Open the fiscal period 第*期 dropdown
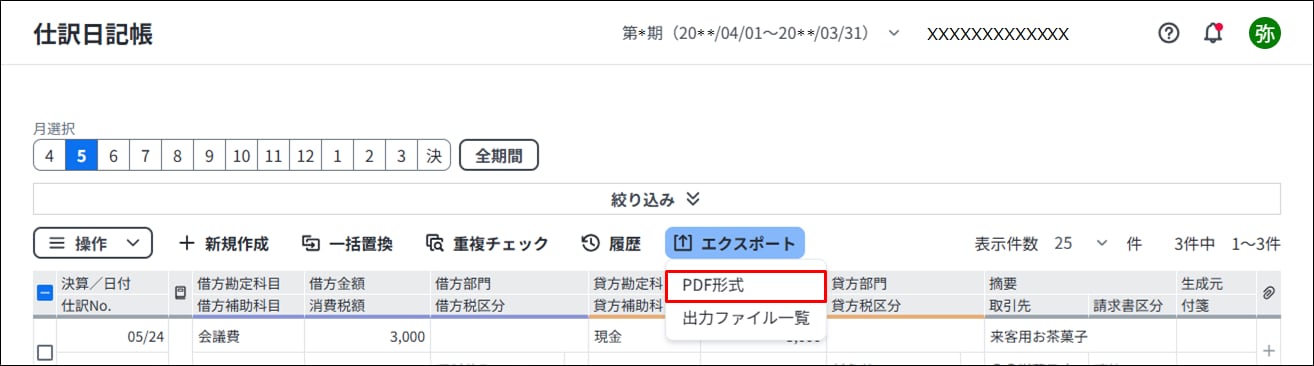 [761, 33]
